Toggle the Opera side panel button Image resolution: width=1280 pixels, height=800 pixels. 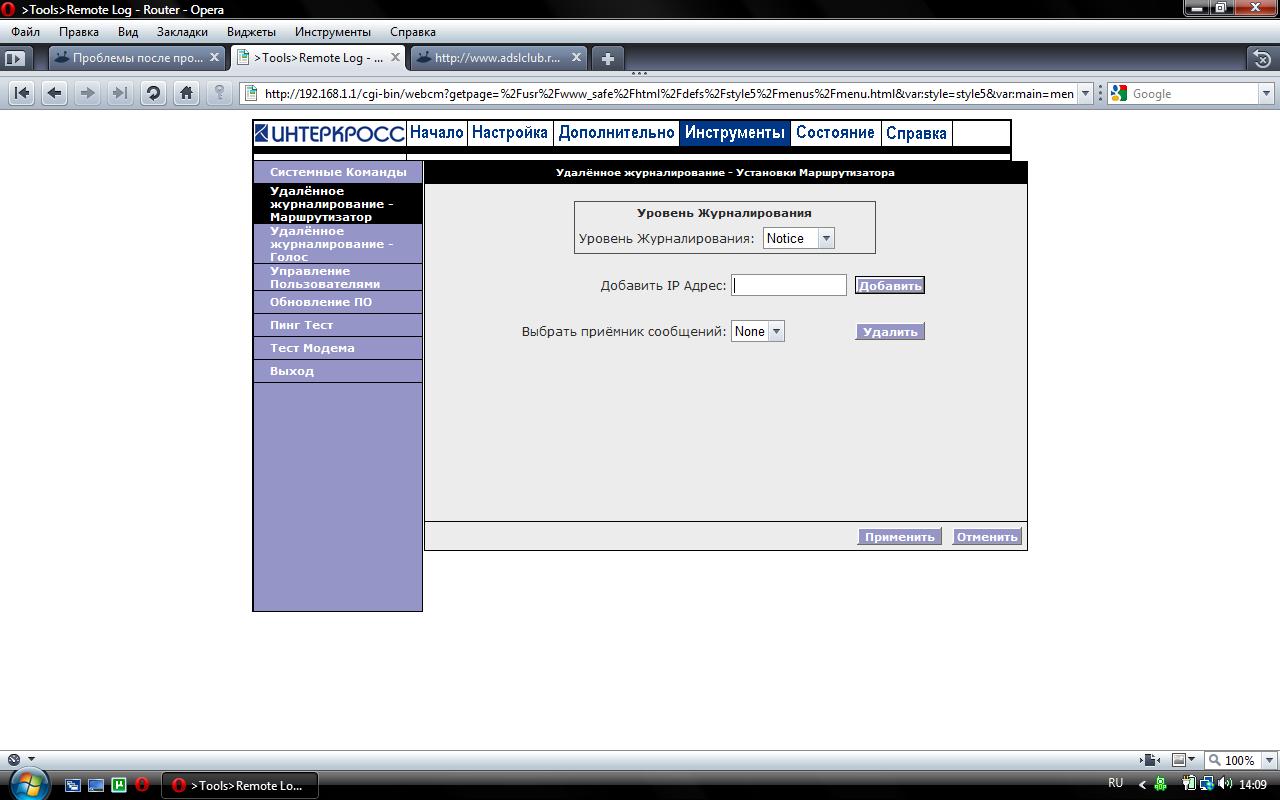click(x=15, y=58)
